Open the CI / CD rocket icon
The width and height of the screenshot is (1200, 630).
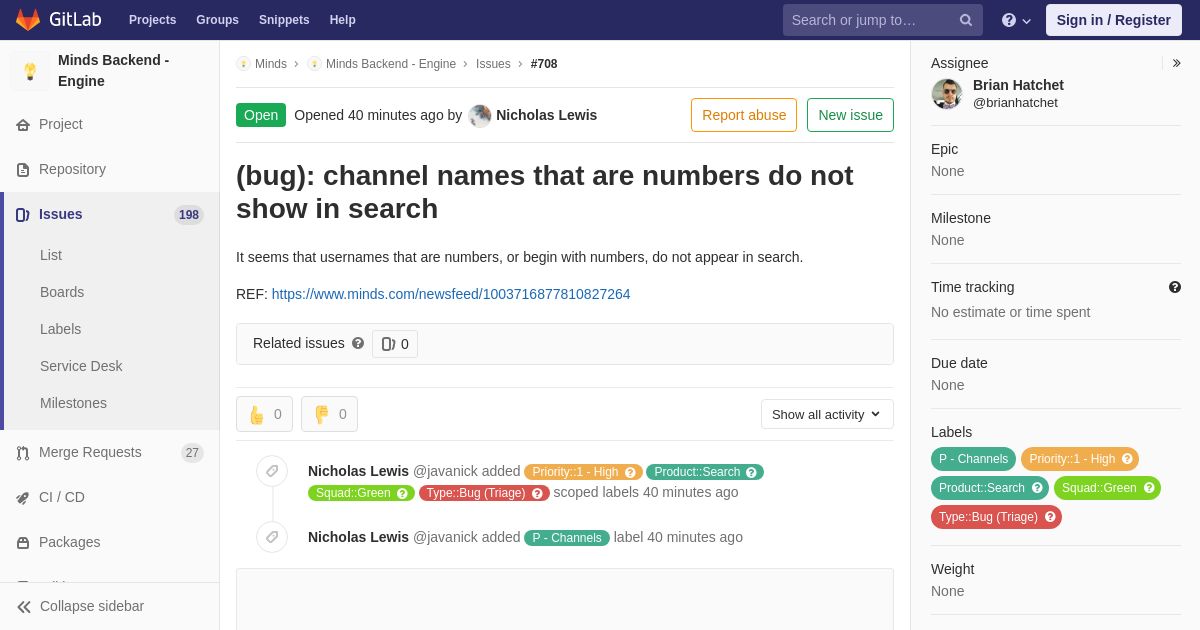tap(23, 498)
